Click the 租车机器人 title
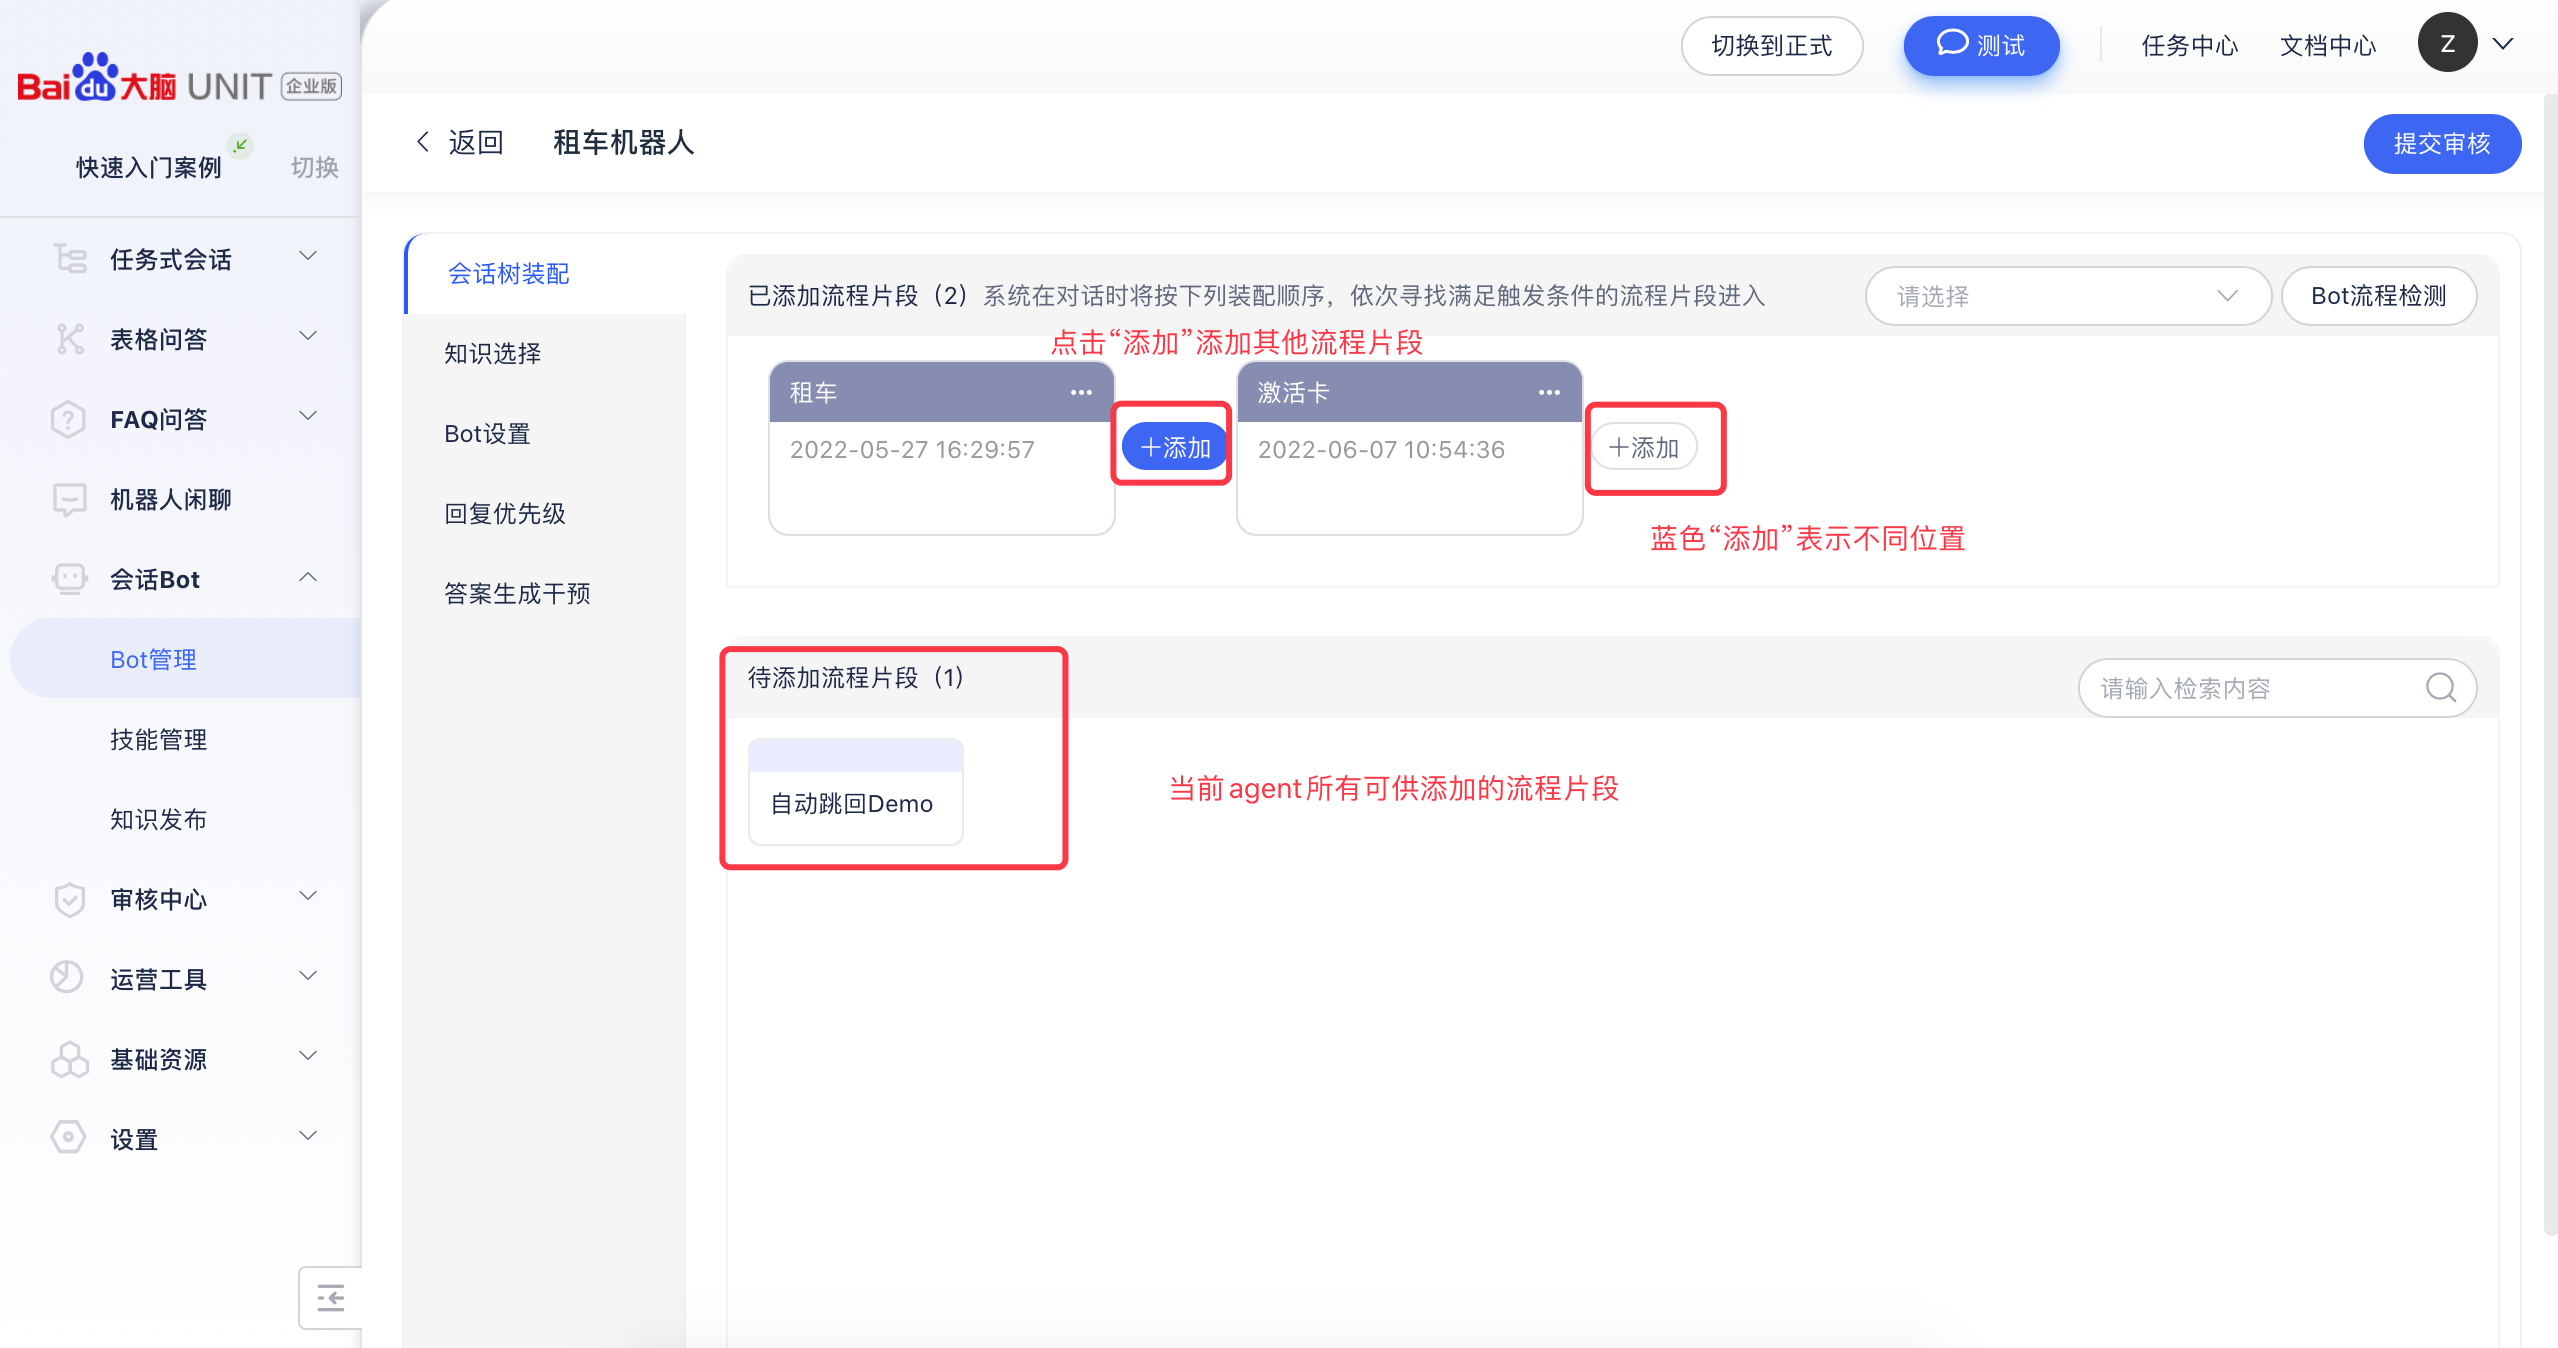 (623, 142)
